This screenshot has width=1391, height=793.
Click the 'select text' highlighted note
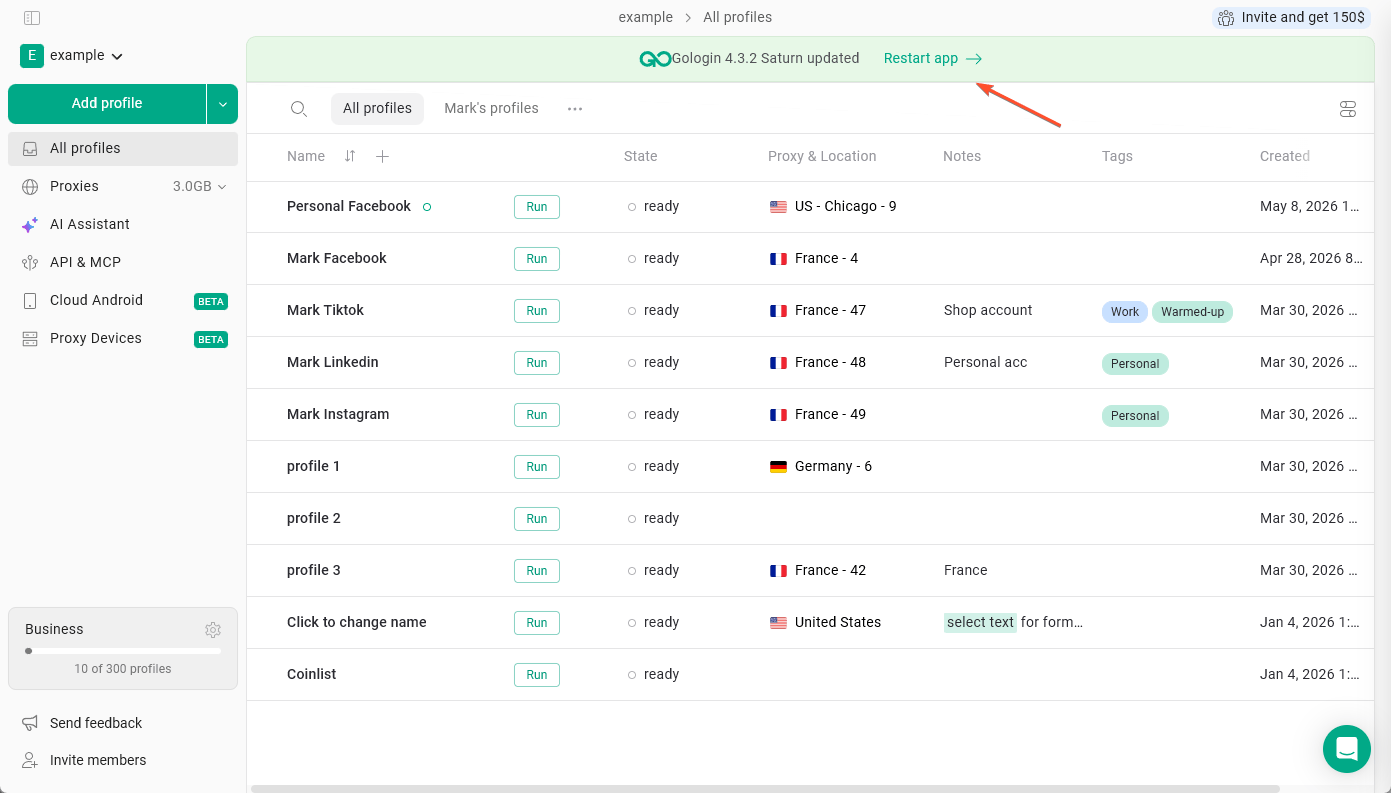tap(980, 622)
